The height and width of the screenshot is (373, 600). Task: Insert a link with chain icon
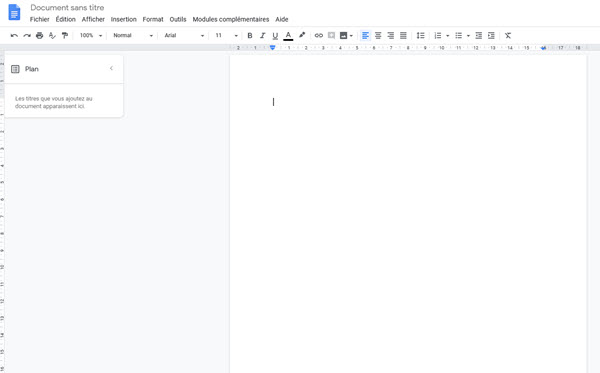pos(318,36)
